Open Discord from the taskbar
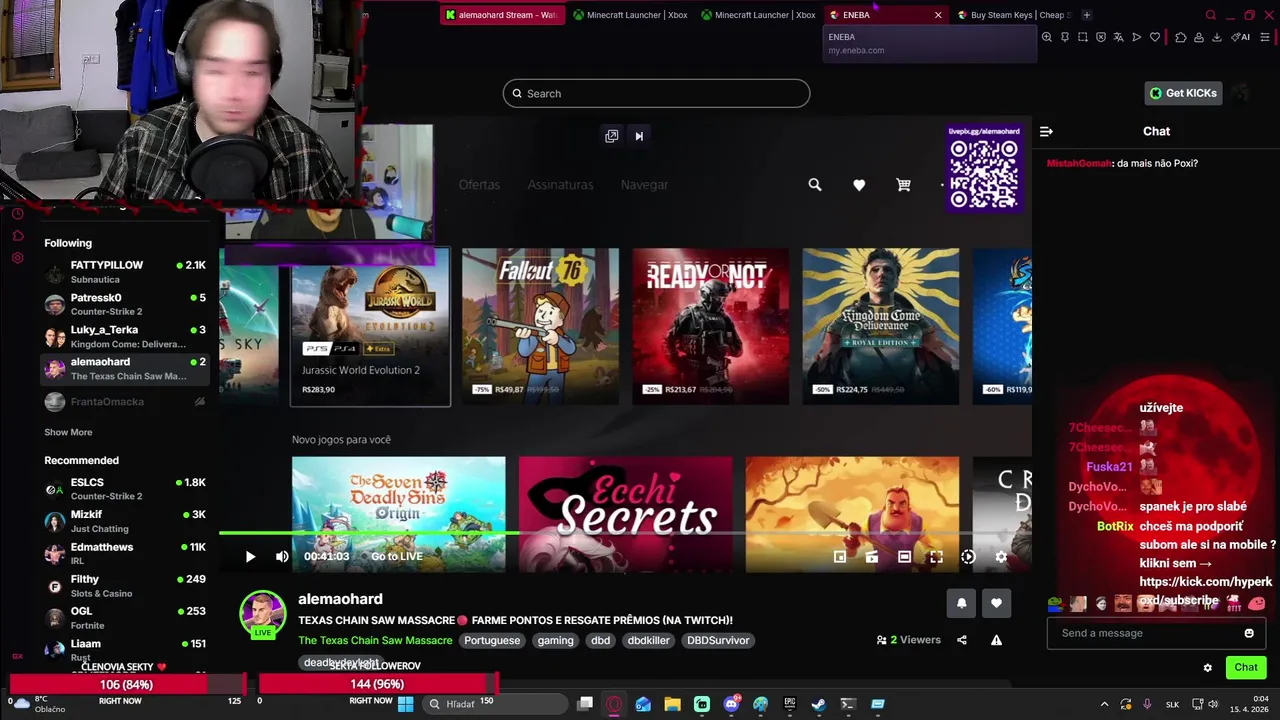 pyautogui.click(x=731, y=704)
